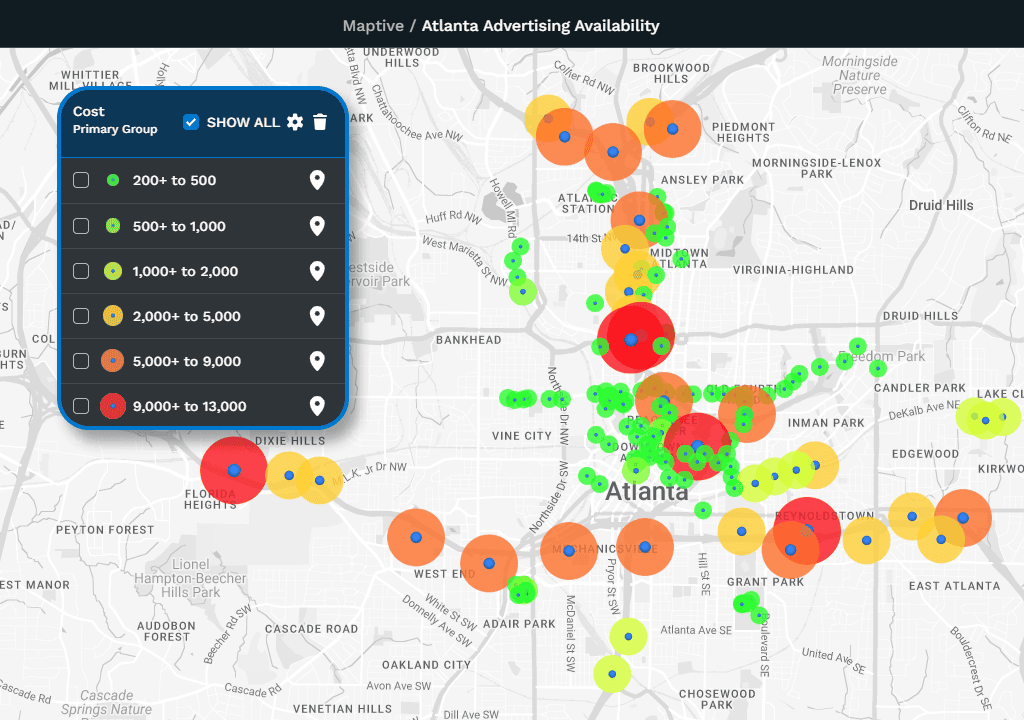Tick the 9,000+ to 13,000 checkbox

point(81,406)
